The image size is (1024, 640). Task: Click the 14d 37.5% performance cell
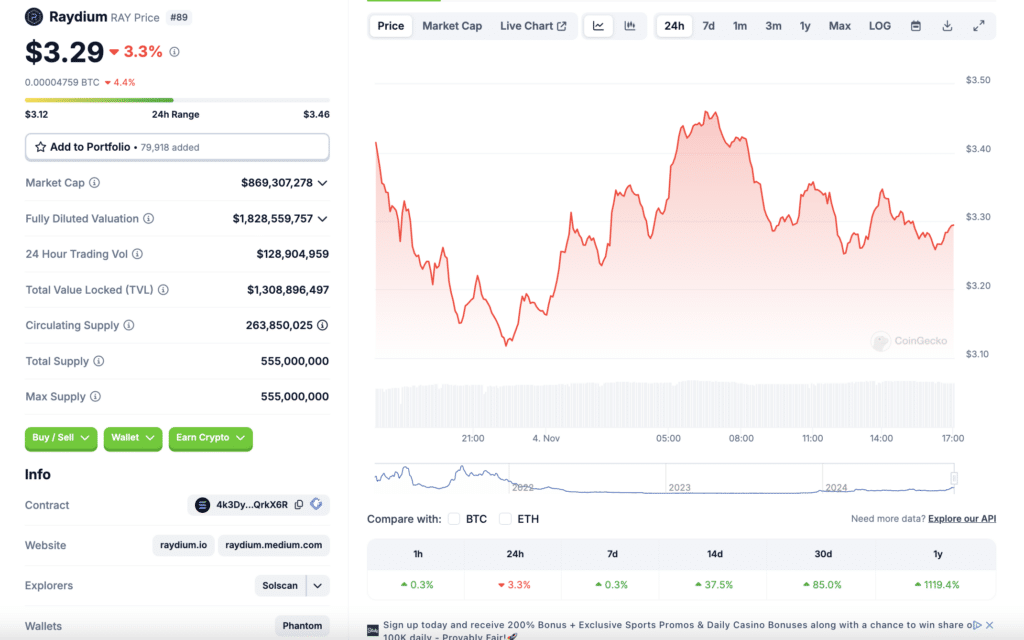point(714,584)
